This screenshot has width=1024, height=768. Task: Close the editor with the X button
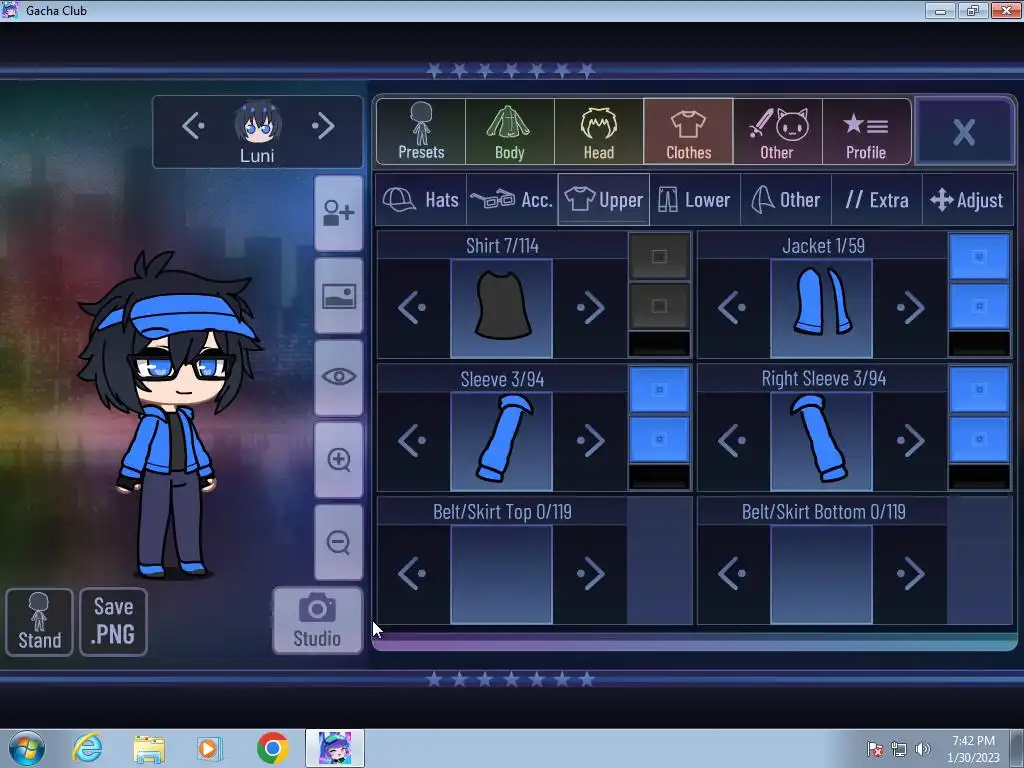(964, 131)
